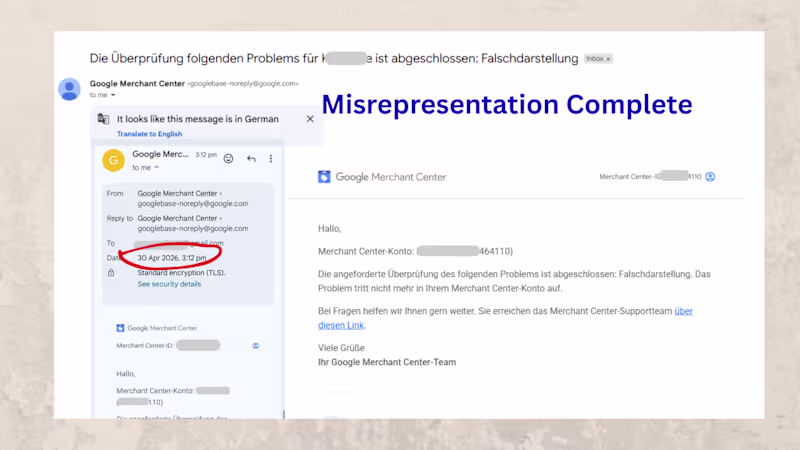This screenshot has width=800, height=450.
Task: Click the 'Viele Grüße' closing line
Action: (341, 348)
